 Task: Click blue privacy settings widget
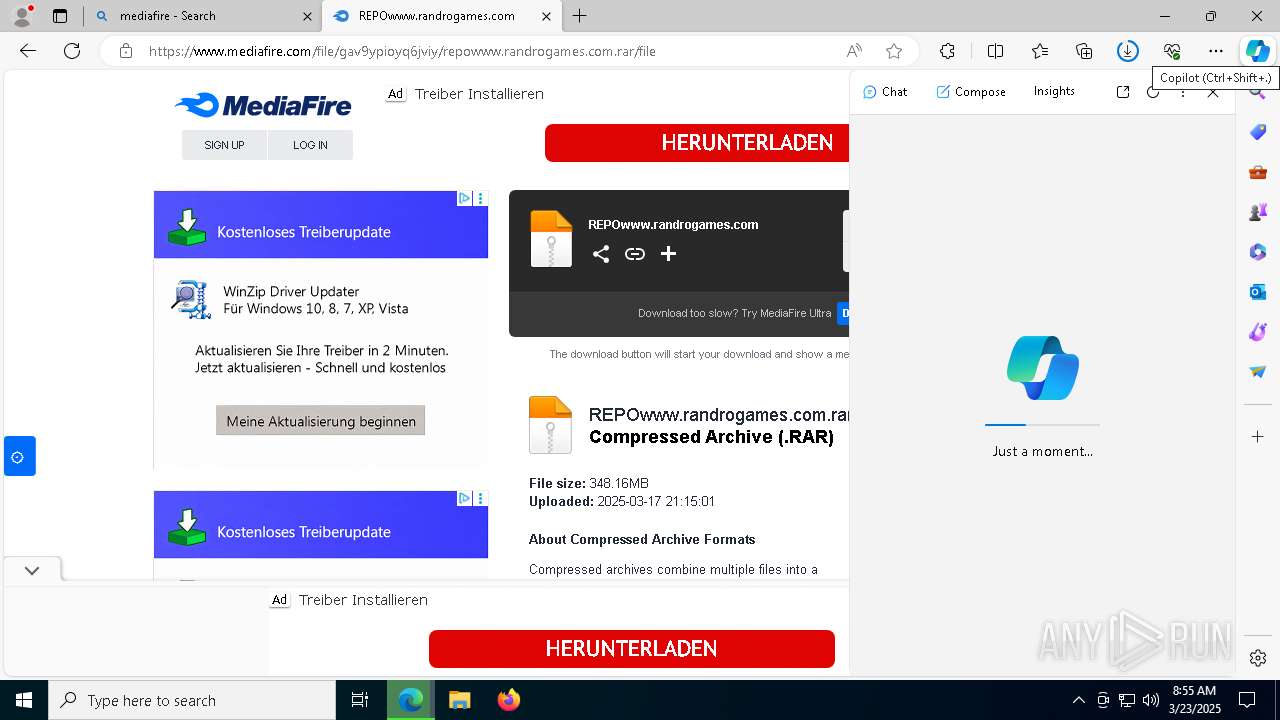(x=19, y=456)
